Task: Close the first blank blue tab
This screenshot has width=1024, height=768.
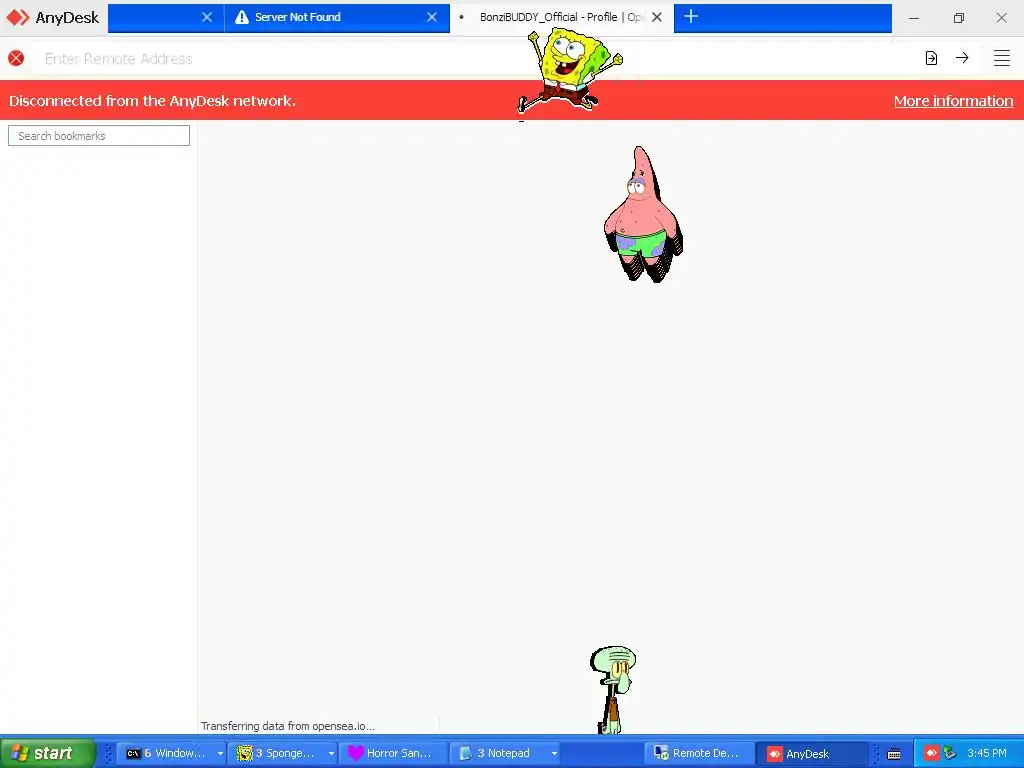Action: pyautogui.click(x=206, y=18)
